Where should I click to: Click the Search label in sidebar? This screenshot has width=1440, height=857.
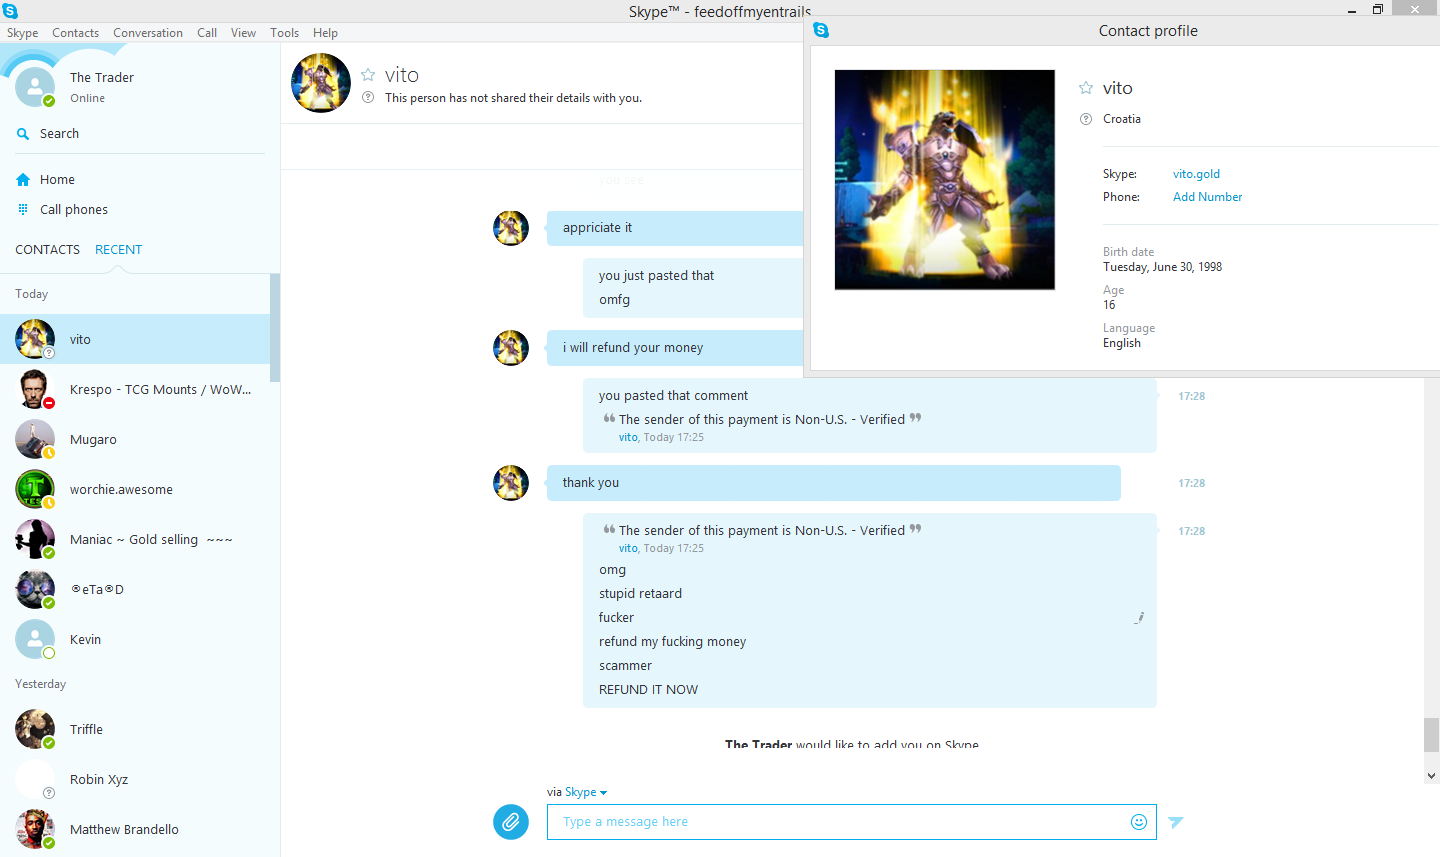59,134
